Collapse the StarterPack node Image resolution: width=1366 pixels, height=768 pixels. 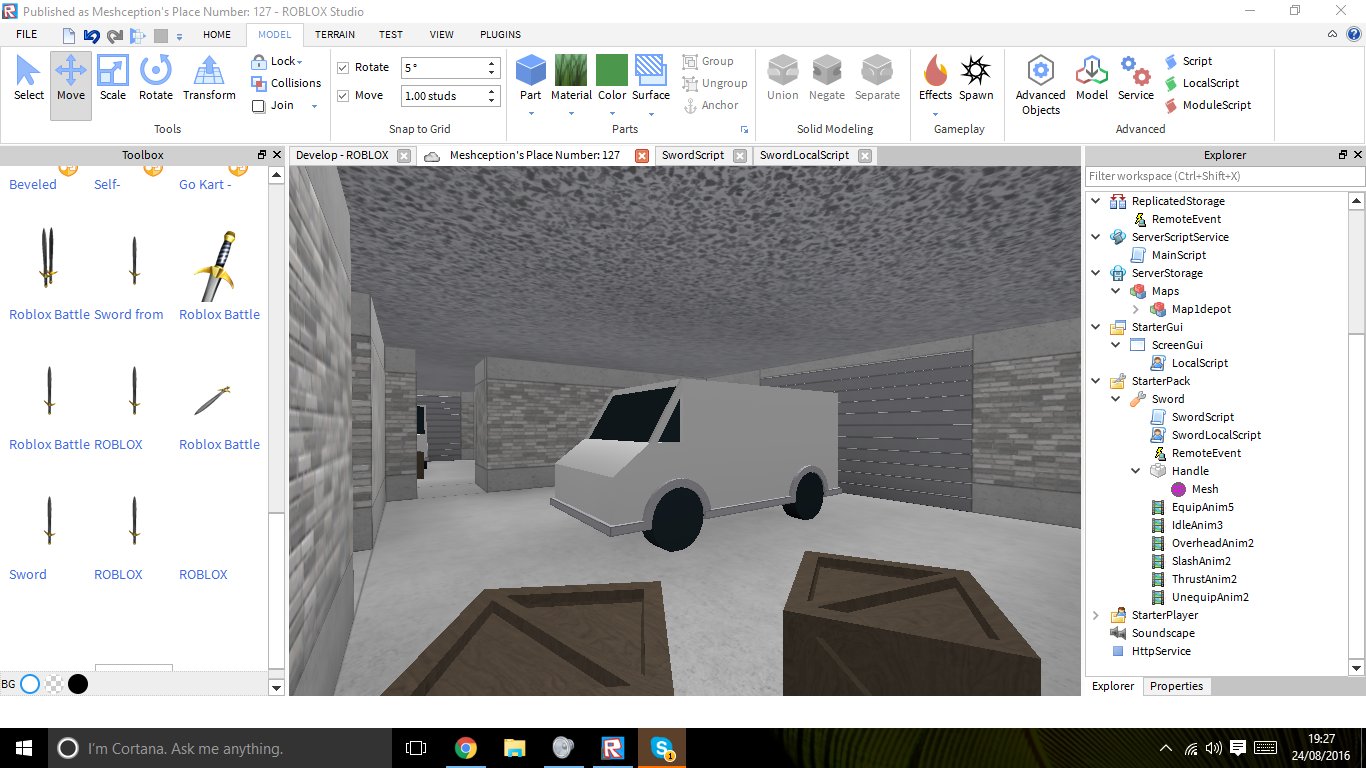click(x=1095, y=381)
